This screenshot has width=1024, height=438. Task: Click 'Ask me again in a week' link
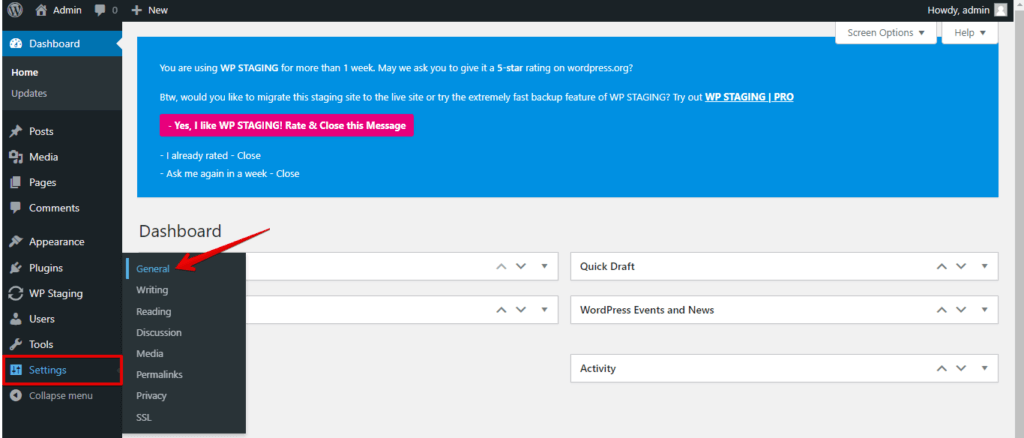pyautogui.click(x=229, y=174)
